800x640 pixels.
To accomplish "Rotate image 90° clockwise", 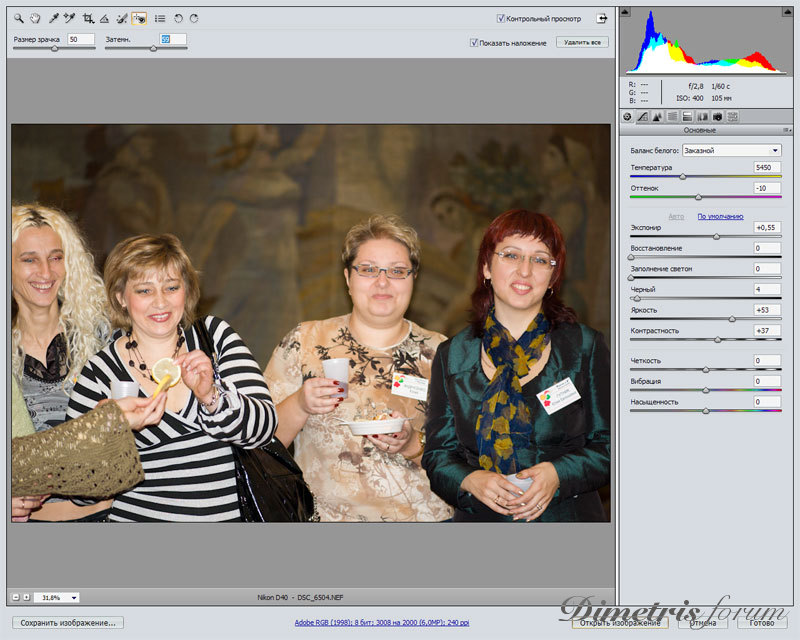I will coord(194,18).
